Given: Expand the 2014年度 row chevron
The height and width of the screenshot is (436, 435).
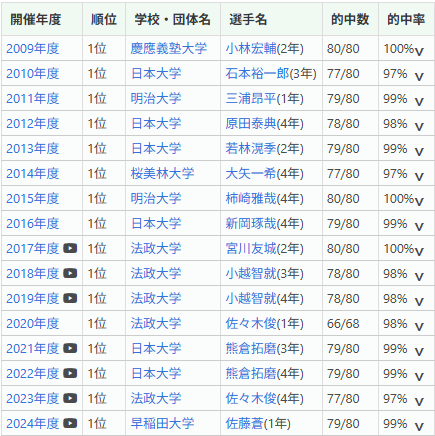Looking at the screenshot, I should (x=419, y=177).
